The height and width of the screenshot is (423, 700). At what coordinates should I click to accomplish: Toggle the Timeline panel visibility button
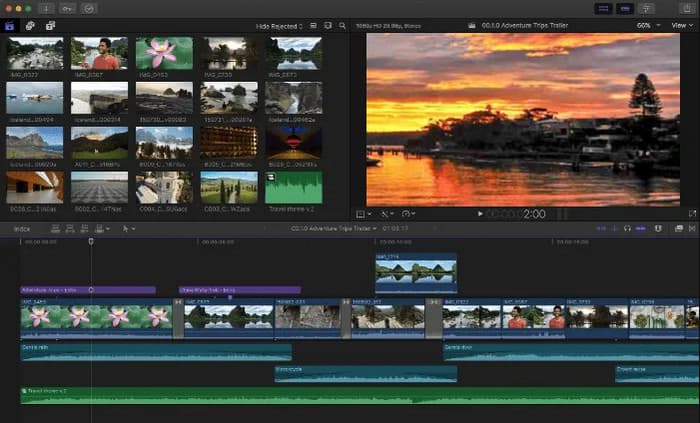click(625, 8)
